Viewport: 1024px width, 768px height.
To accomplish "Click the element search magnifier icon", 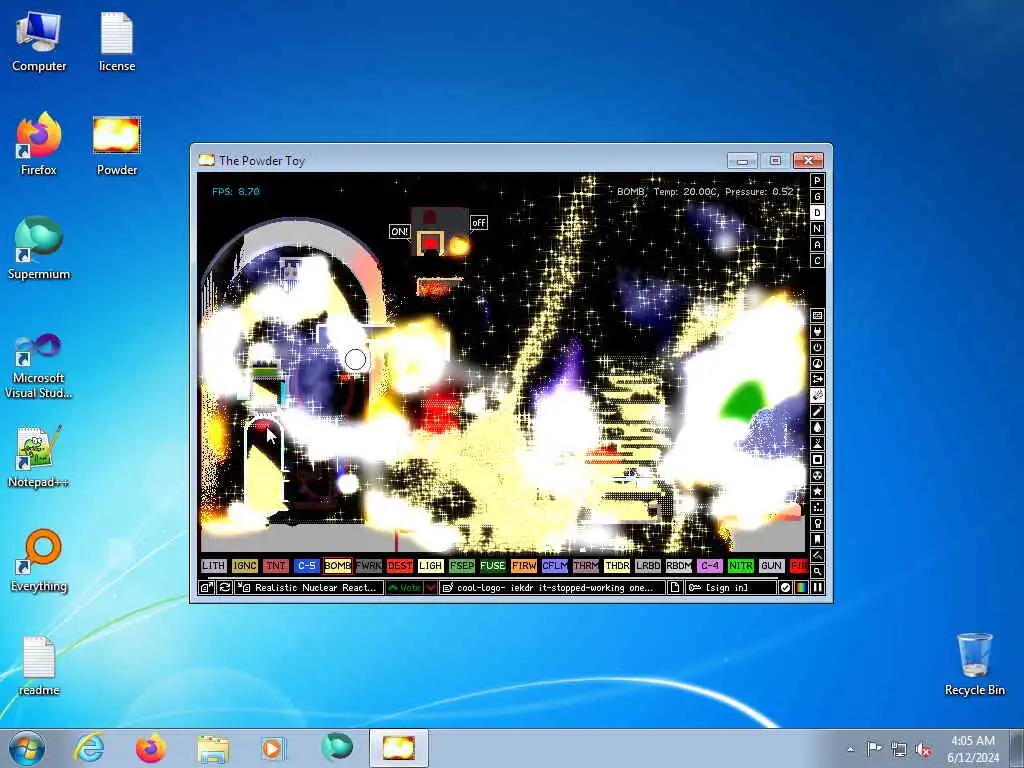I will click(x=817, y=571).
